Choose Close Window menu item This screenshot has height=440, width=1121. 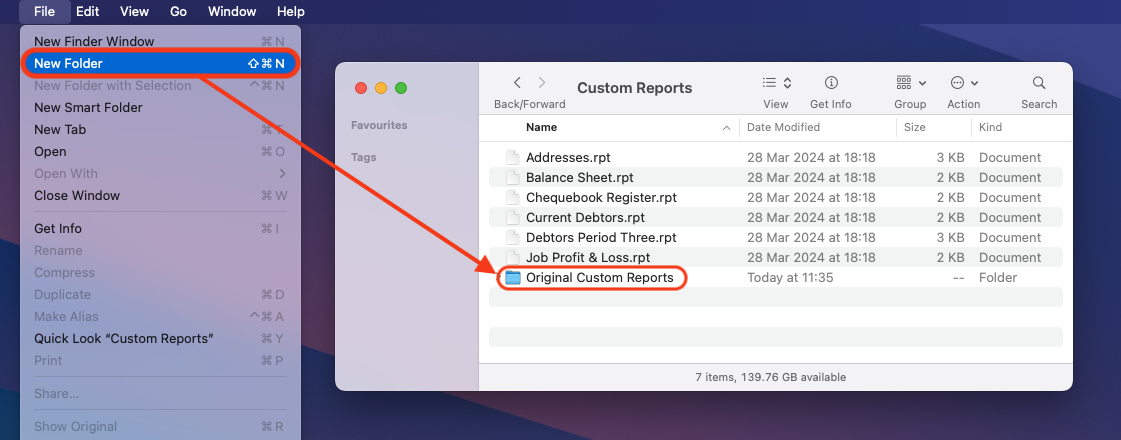[x=160, y=195]
